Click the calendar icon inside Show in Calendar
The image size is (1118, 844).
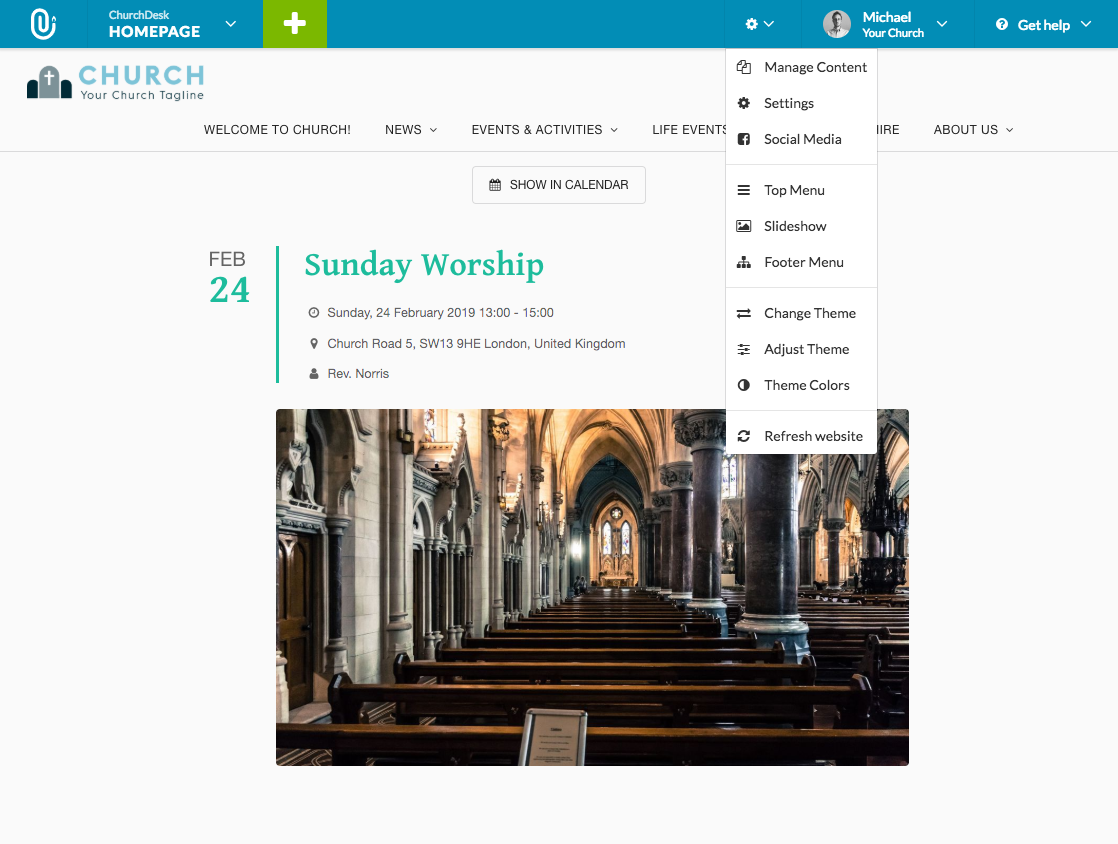click(494, 184)
